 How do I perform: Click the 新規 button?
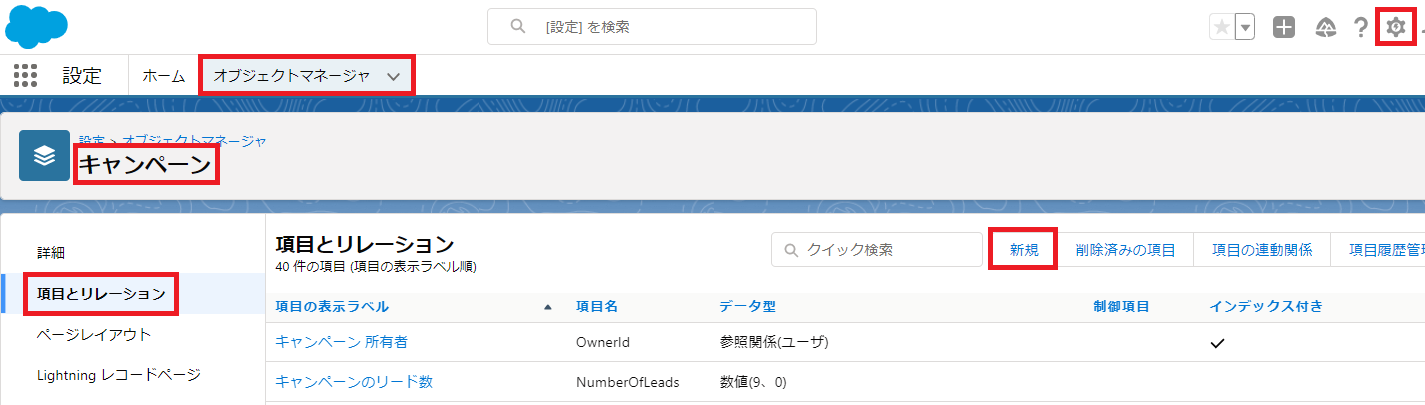1024,250
